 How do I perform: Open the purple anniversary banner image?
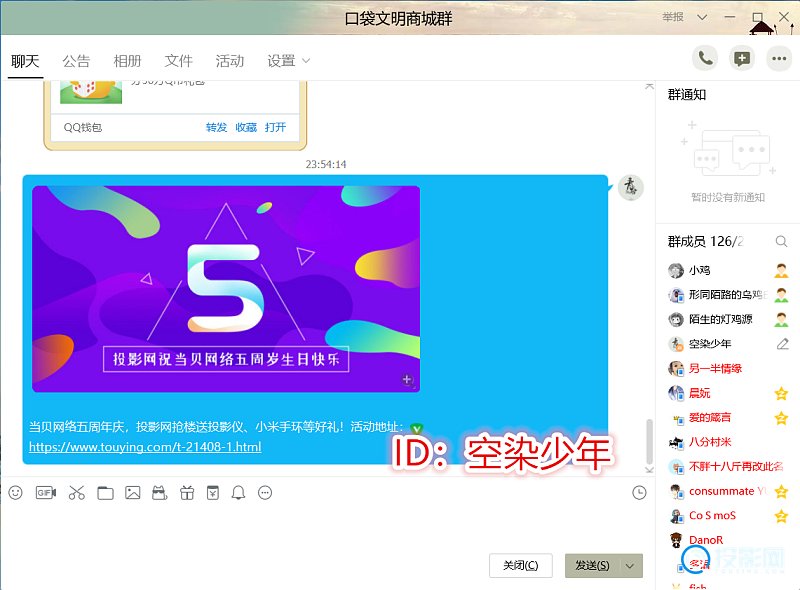[x=226, y=289]
